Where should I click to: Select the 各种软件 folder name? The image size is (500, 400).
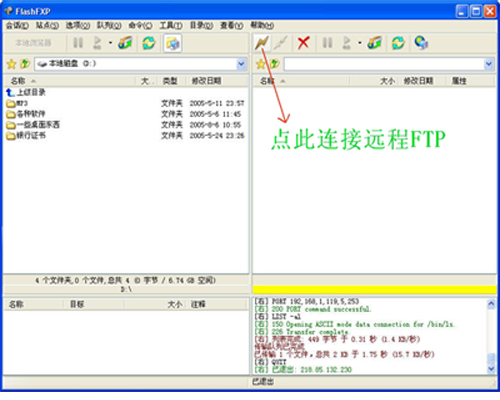(x=31, y=114)
